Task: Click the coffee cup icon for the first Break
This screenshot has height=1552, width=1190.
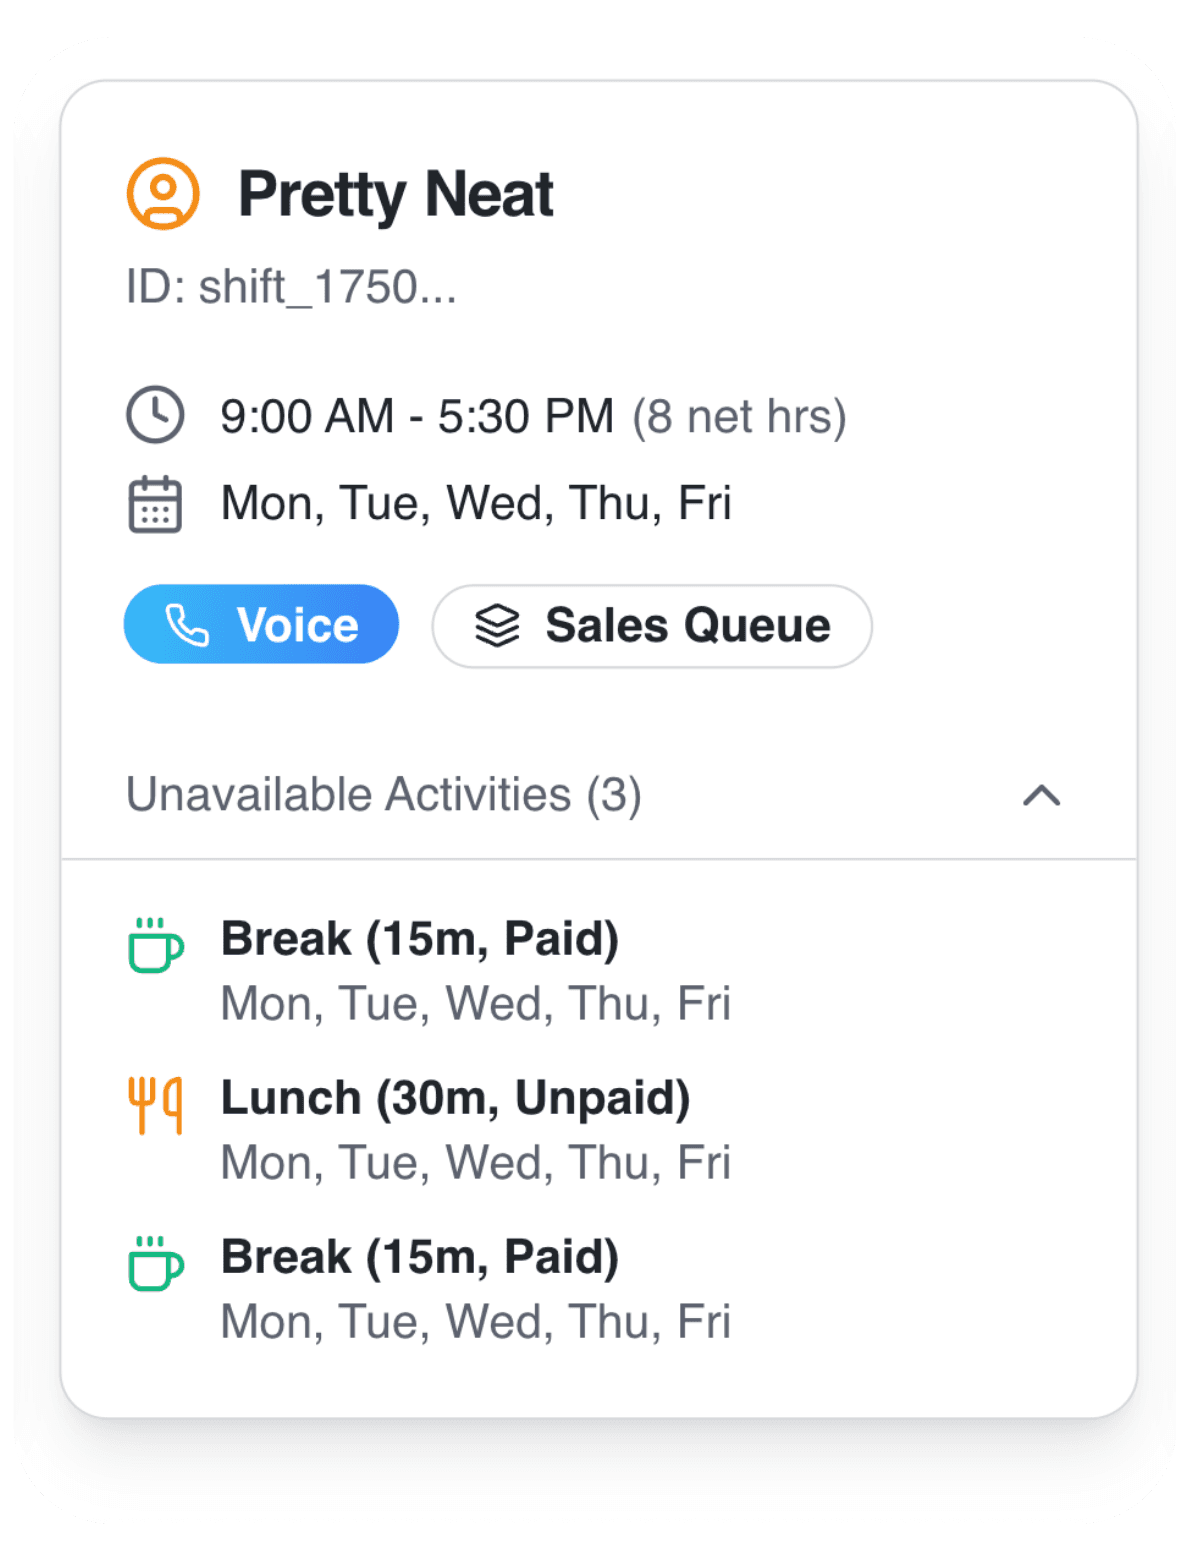Action: click(156, 943)
